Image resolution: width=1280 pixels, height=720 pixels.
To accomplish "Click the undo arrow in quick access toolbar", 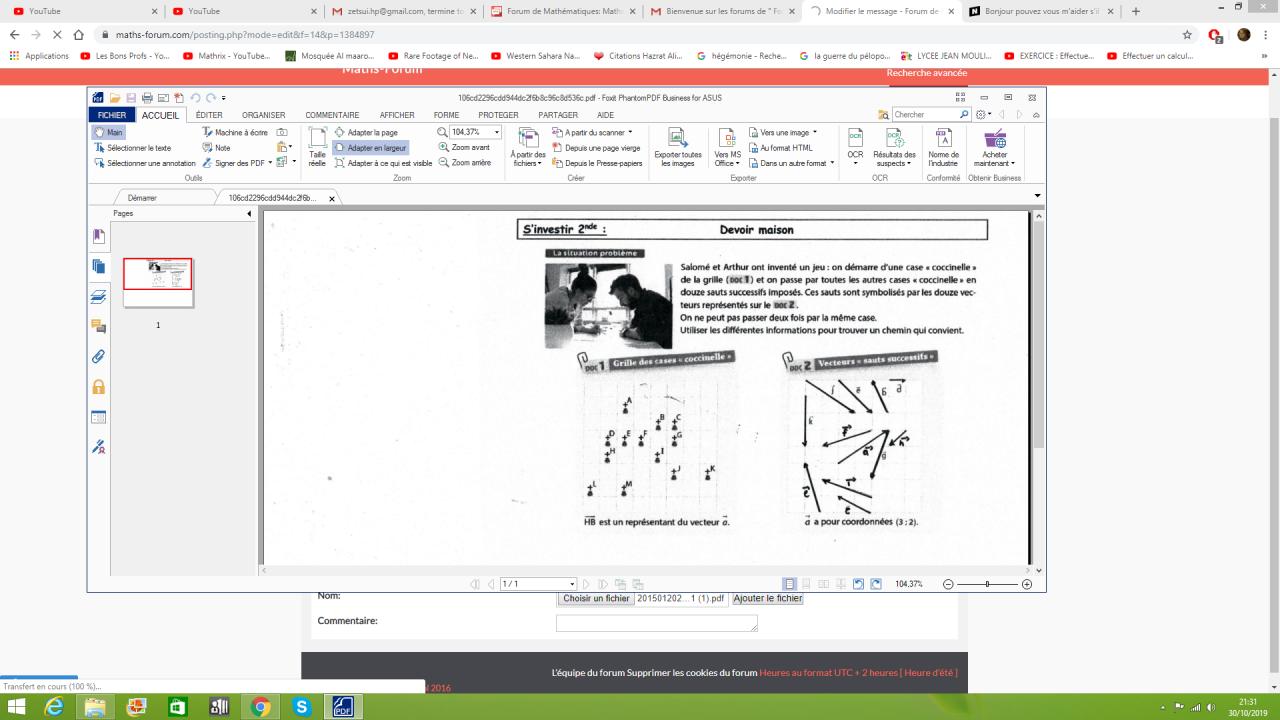I will tap(195, 98).
